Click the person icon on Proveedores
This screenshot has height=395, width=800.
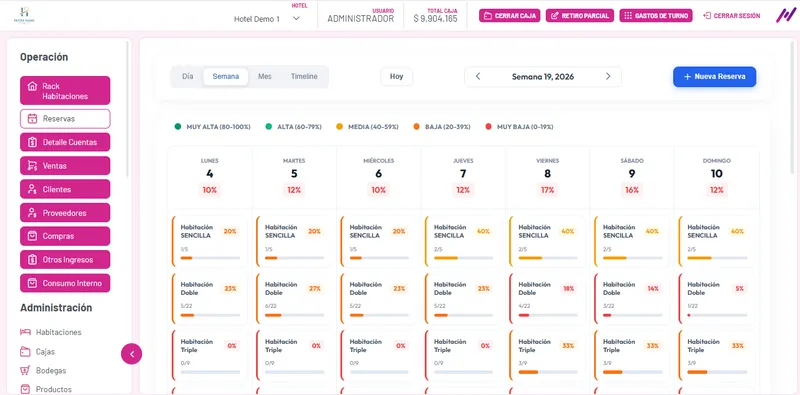point(32,213)
